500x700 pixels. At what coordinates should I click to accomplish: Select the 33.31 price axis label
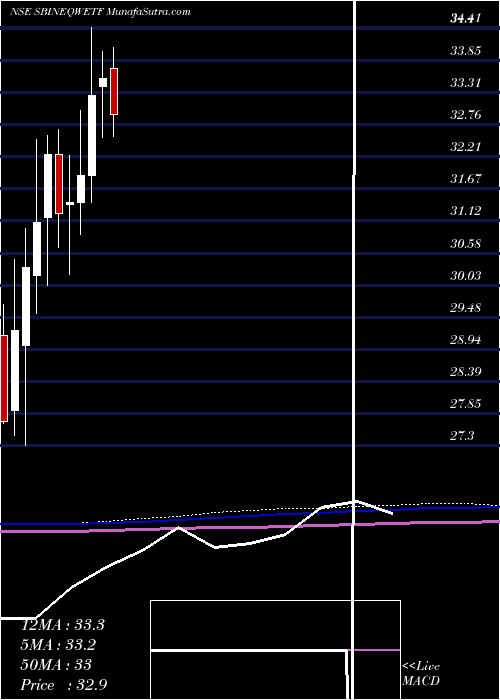click(x=466, y=83)
